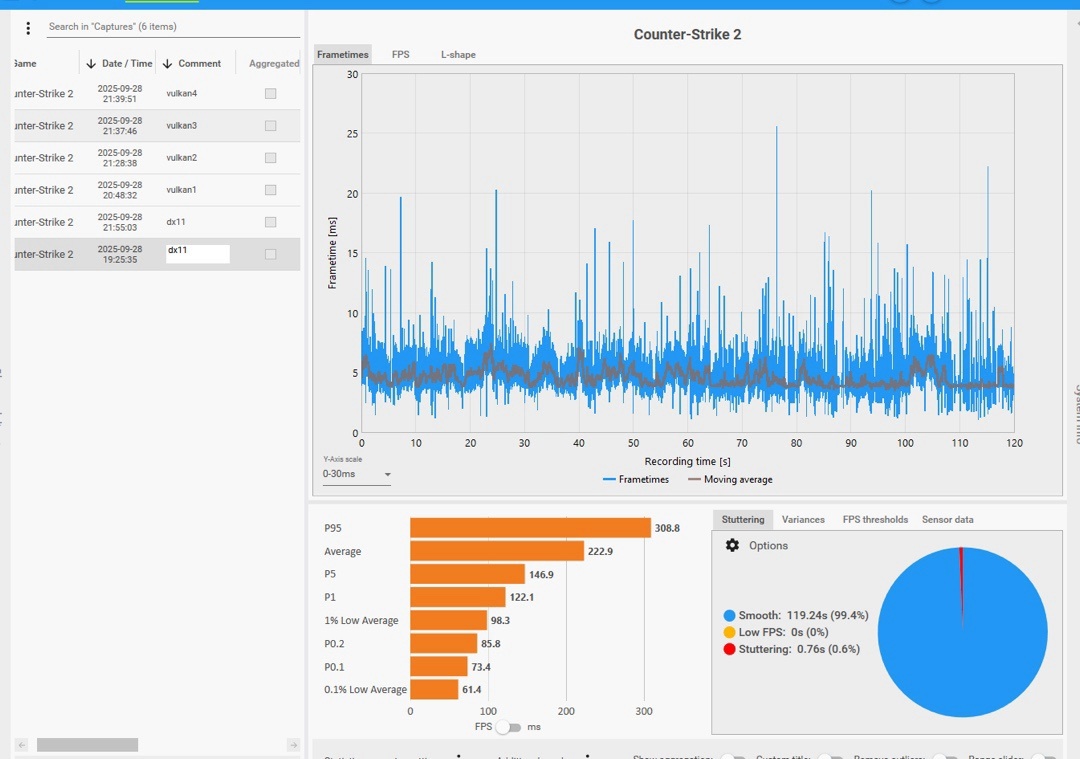The image size is (1080, 759).
Task: Open the Options gear in Stuttering panel
Action: point(732,546)
